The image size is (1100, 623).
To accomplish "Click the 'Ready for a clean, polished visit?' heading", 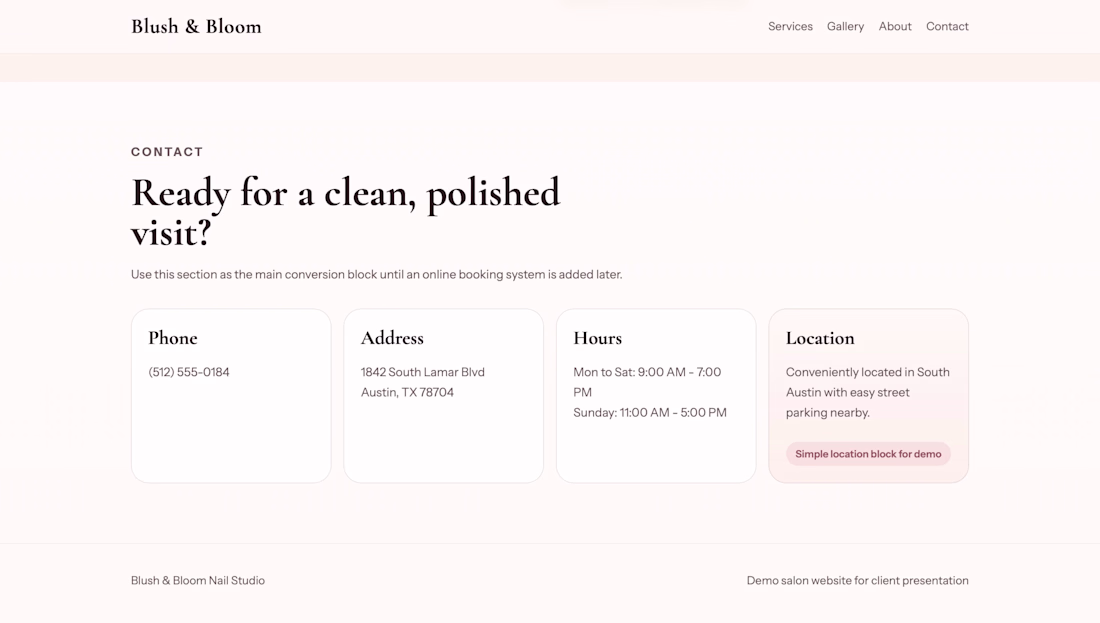I will click(x=345, y=211).
